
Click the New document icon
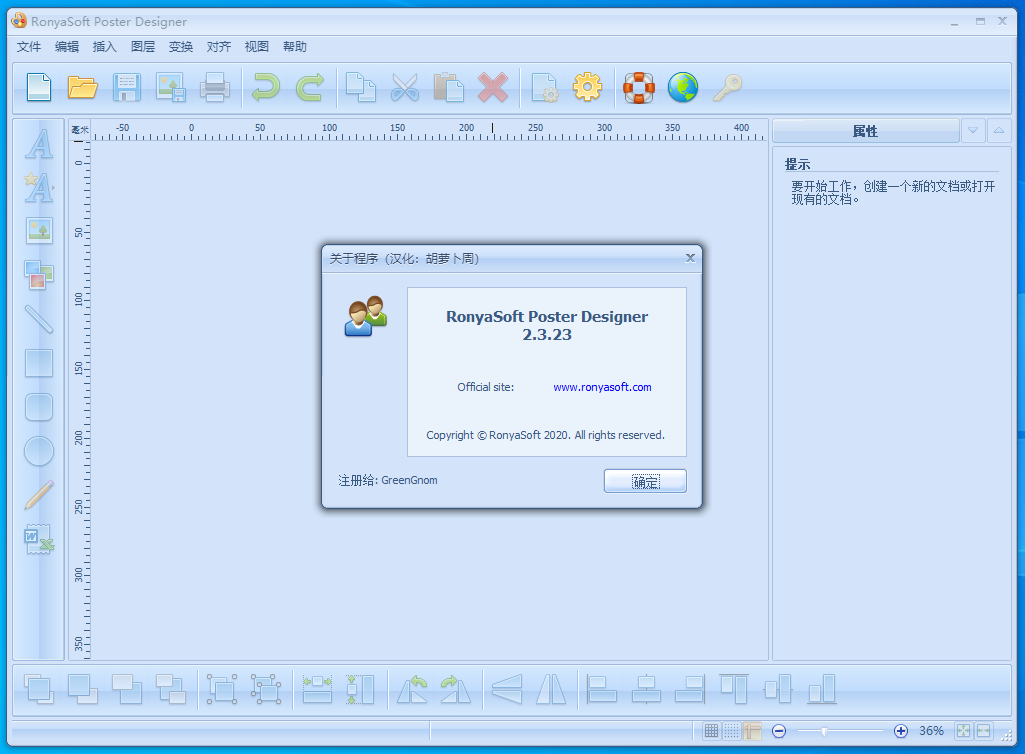pyautogui.click(x=38, y=88)
